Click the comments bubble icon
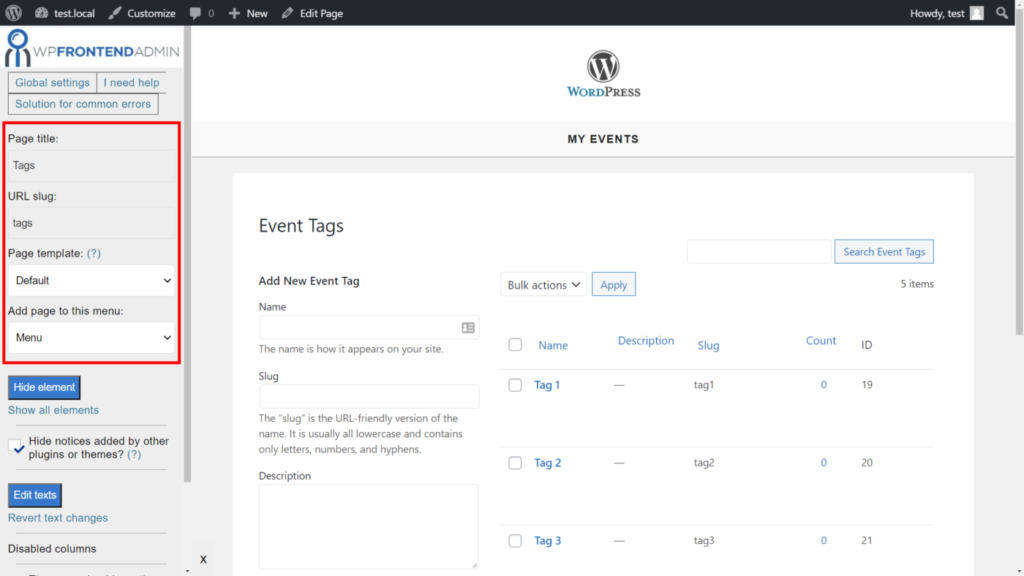Viewport: 1024px width, 576px height. (x=194, y=13)
